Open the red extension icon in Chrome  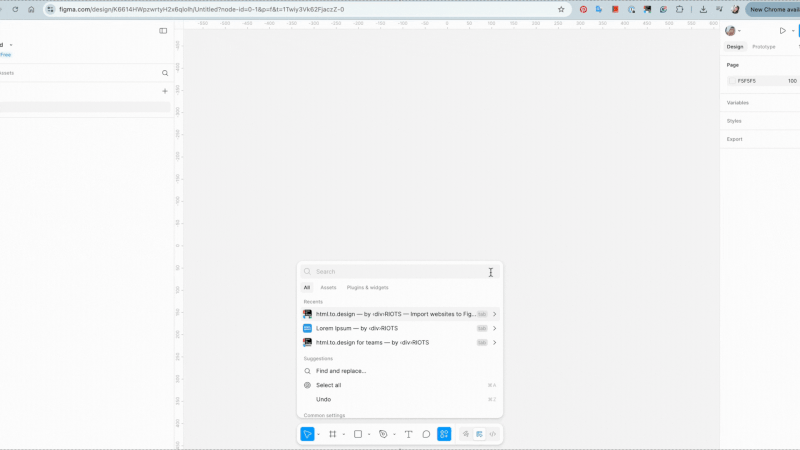(x=615, y=9)
